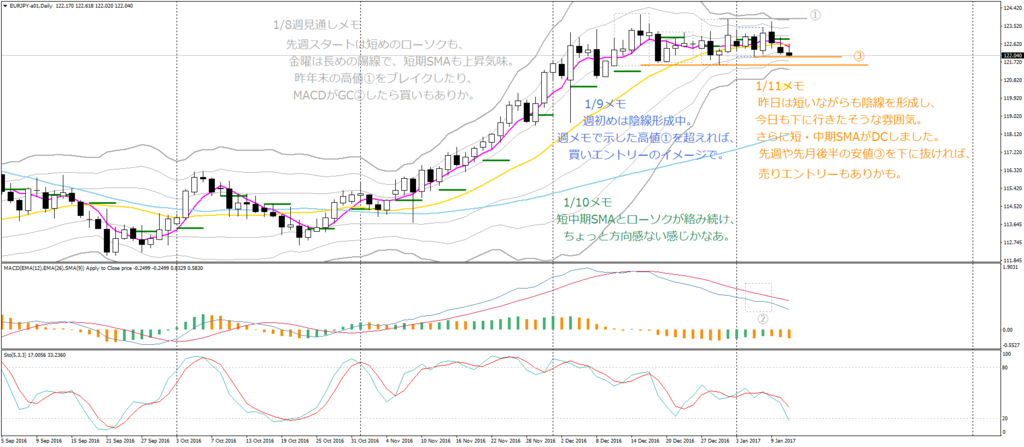This screenshot has height=447, width=1024.
Task: Click the 15 Sep 2016 date label
Action: [x=86, y=441]
